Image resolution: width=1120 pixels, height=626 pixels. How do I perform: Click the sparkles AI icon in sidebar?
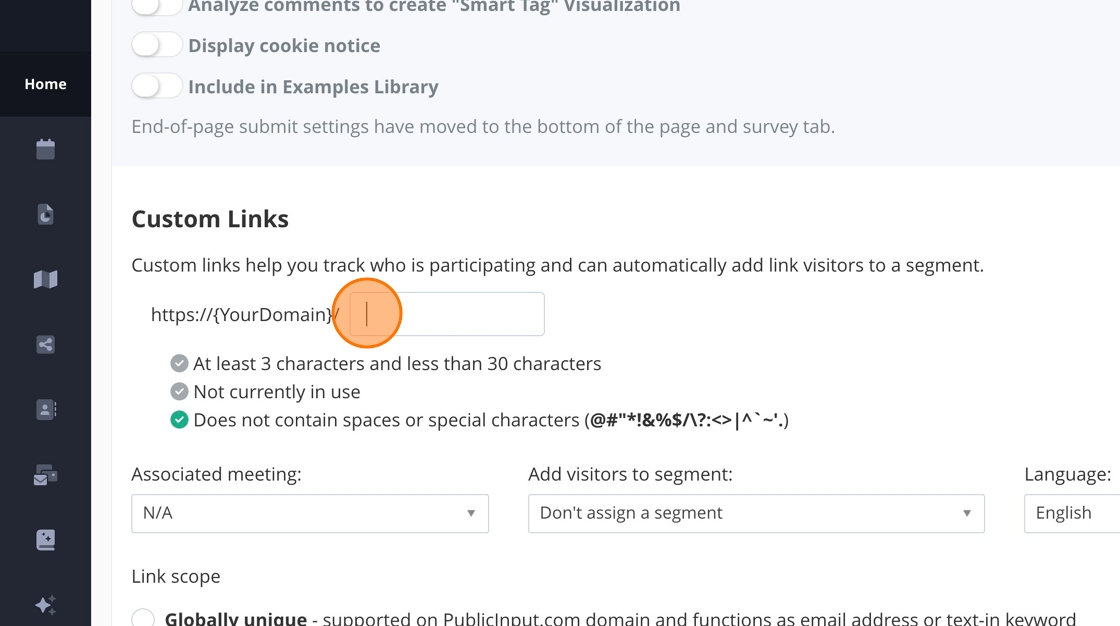(45, 605)
